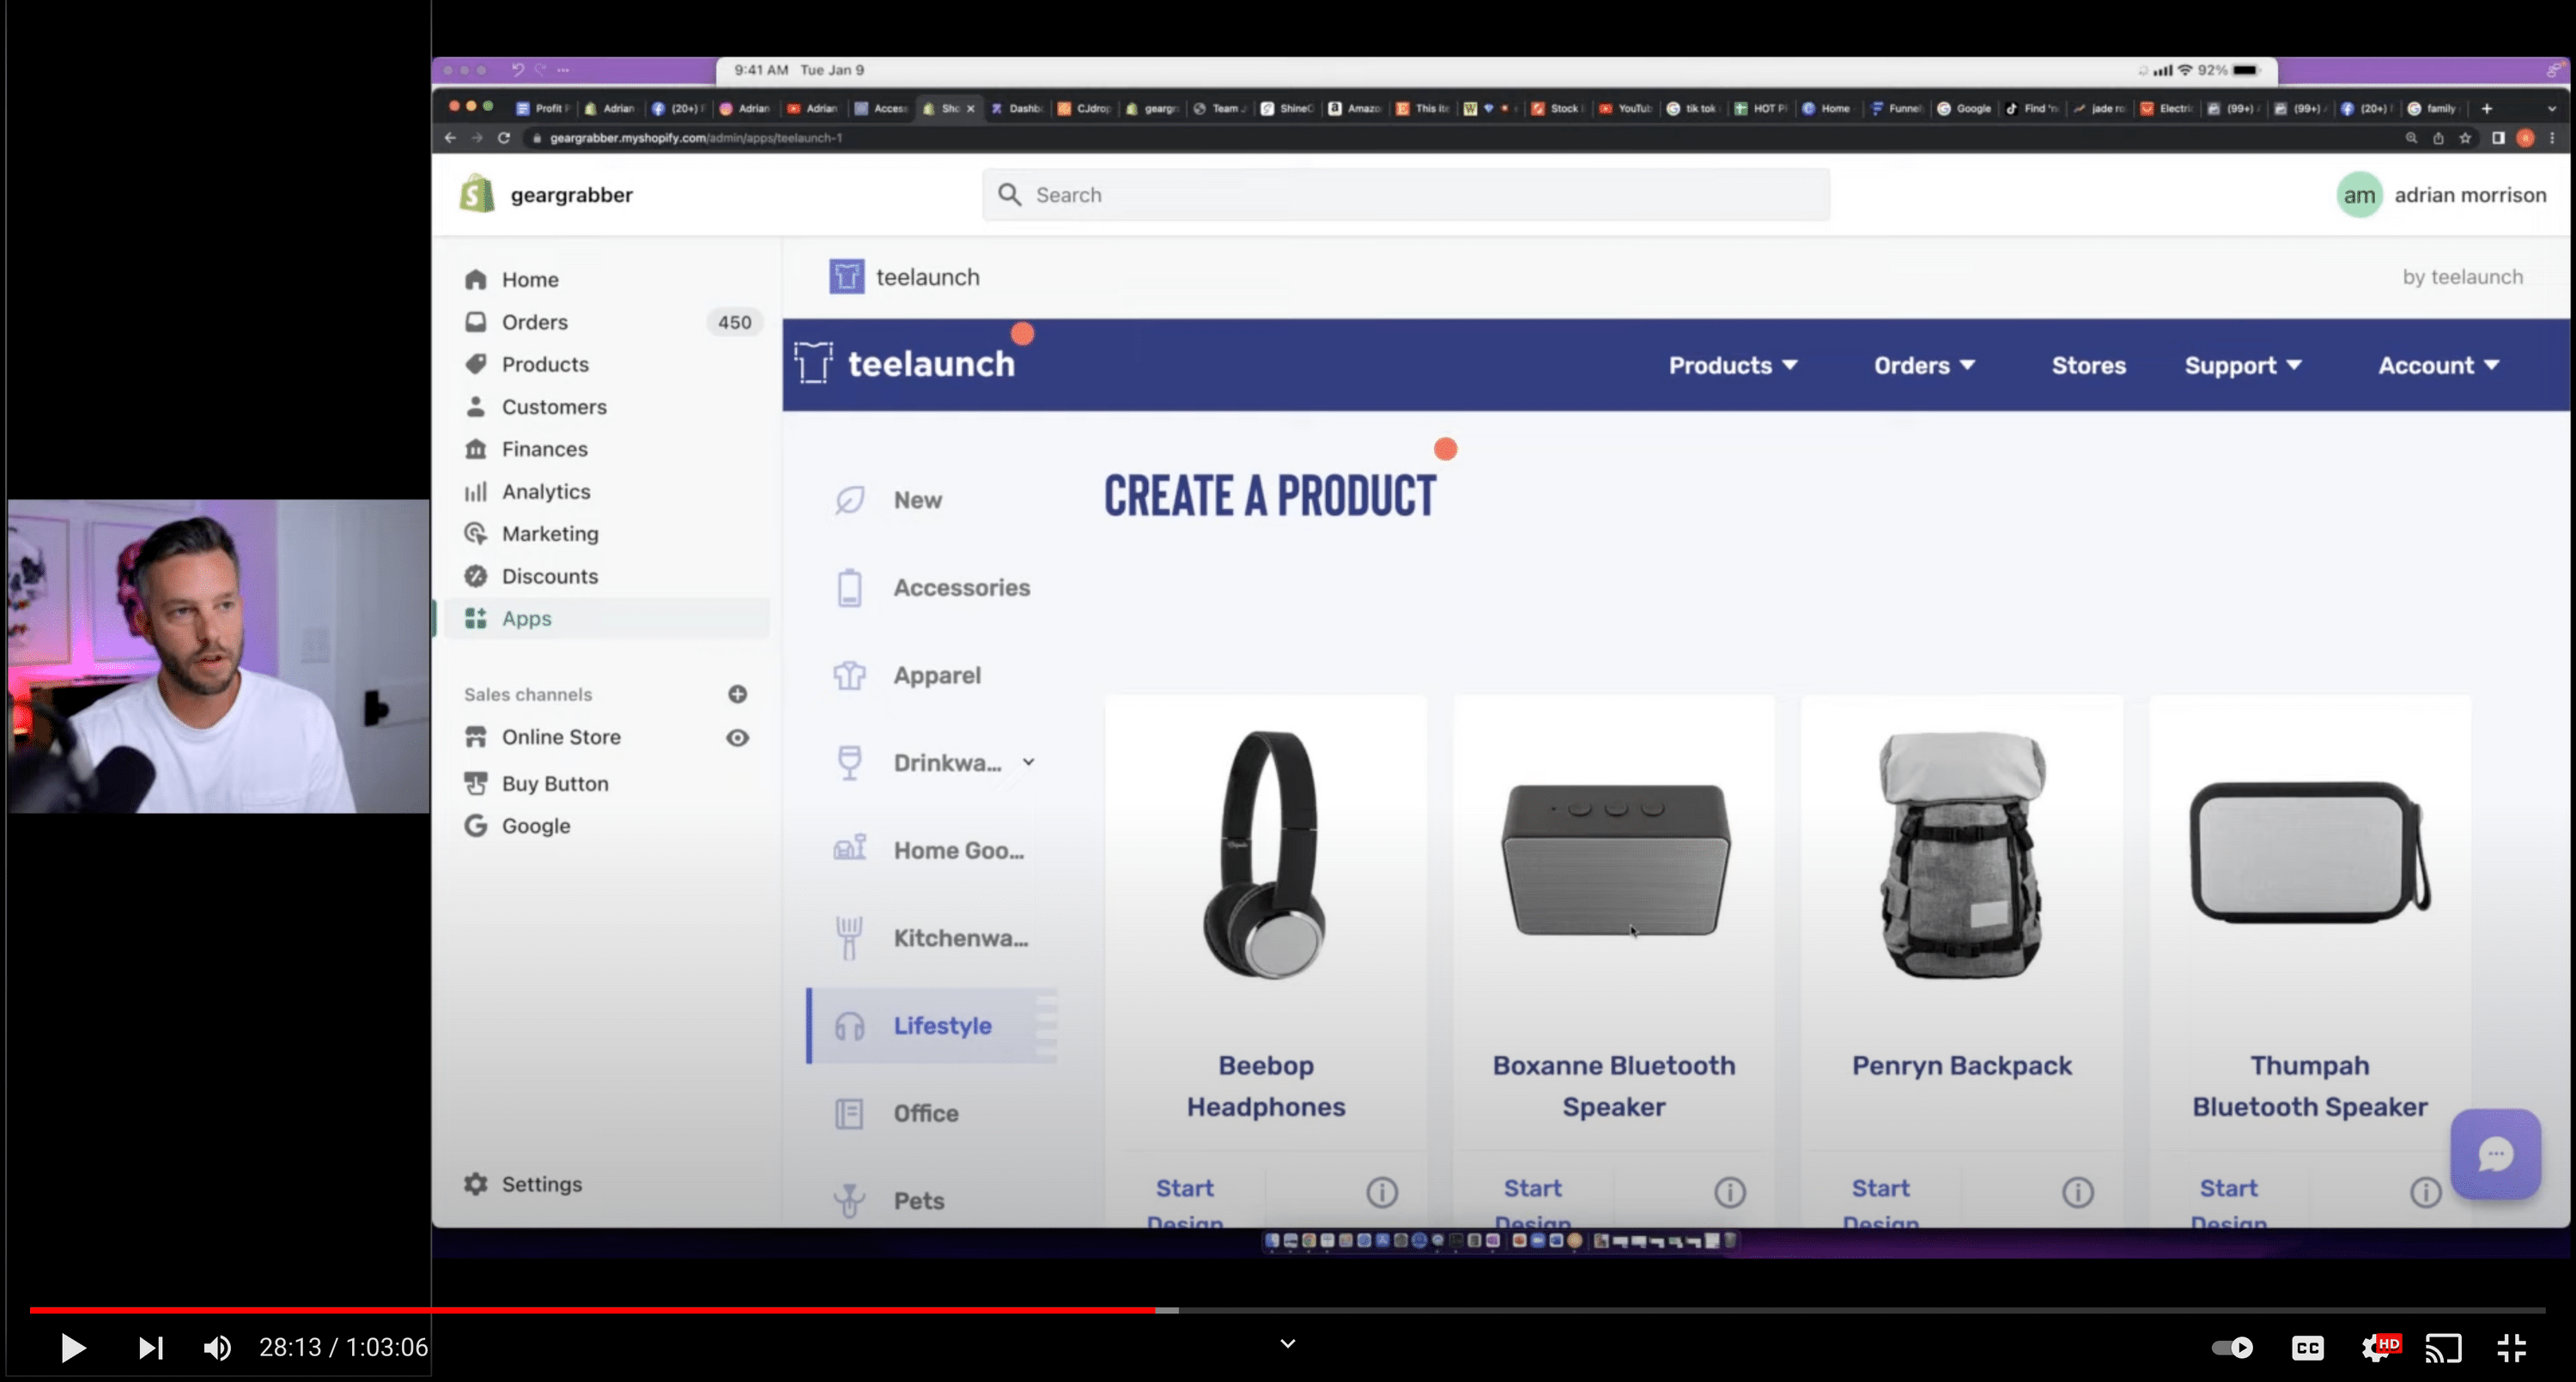Switch to Google browser tab
2576x1382 pixels.
(1964, 108)
